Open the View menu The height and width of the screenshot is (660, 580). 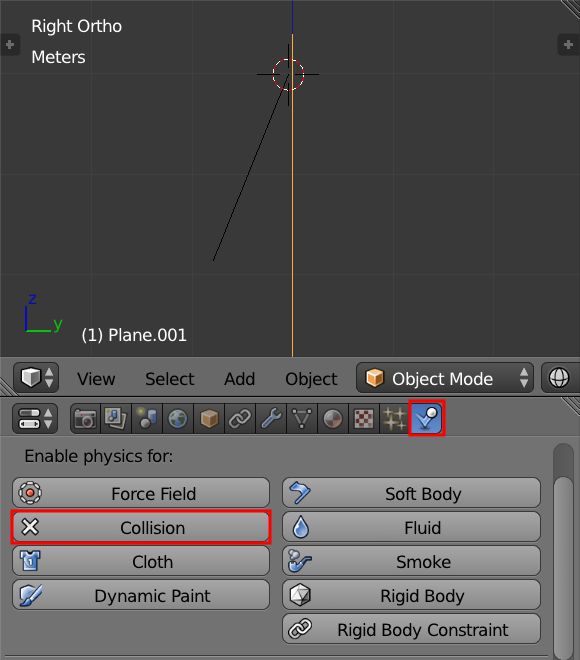(96, 379)
